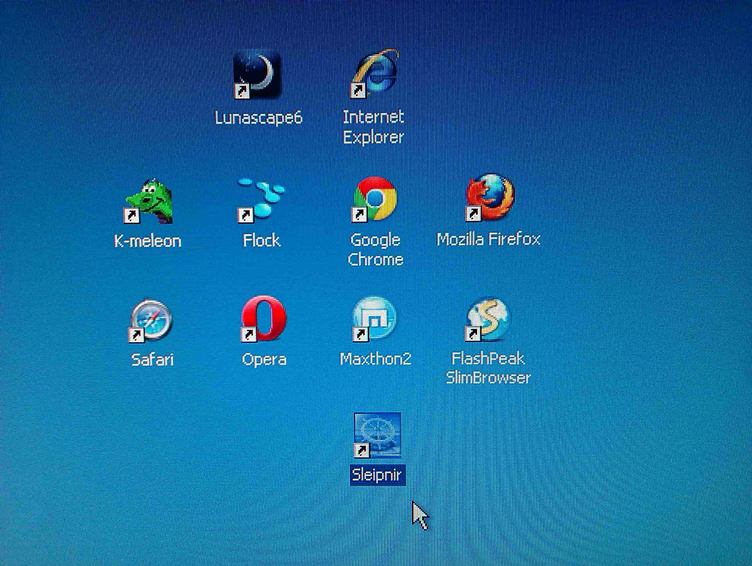752x566 pixels.
Task: Select the Google Chrome shortcut icon
Action: pos(375,199)
